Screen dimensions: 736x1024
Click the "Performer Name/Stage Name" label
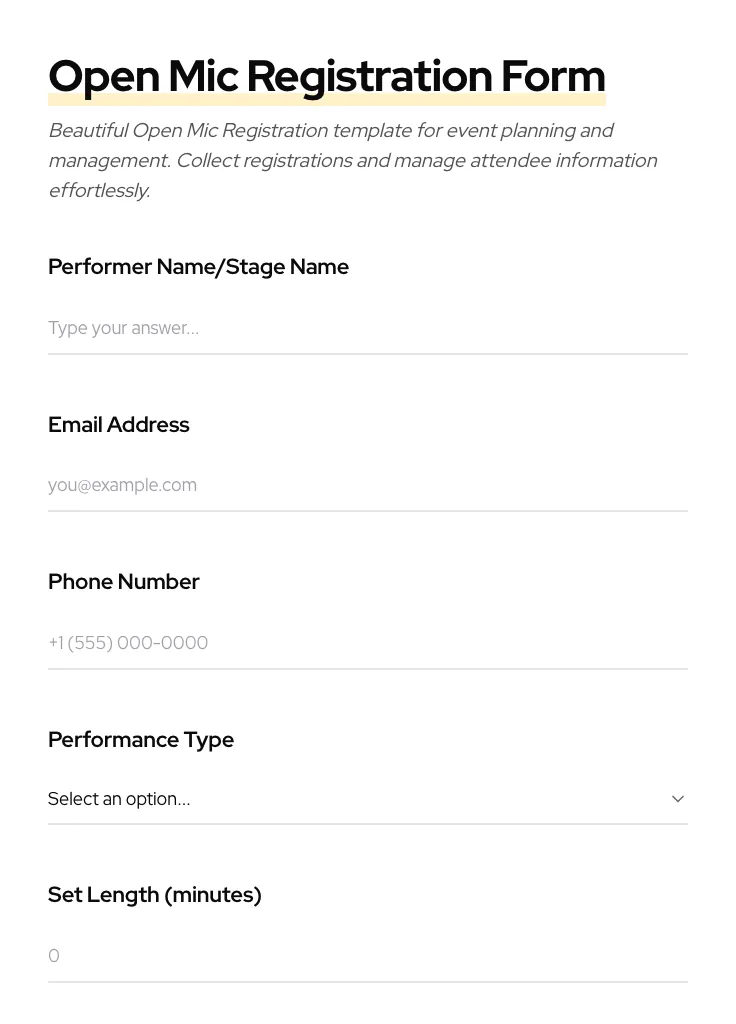click(198, 267)
